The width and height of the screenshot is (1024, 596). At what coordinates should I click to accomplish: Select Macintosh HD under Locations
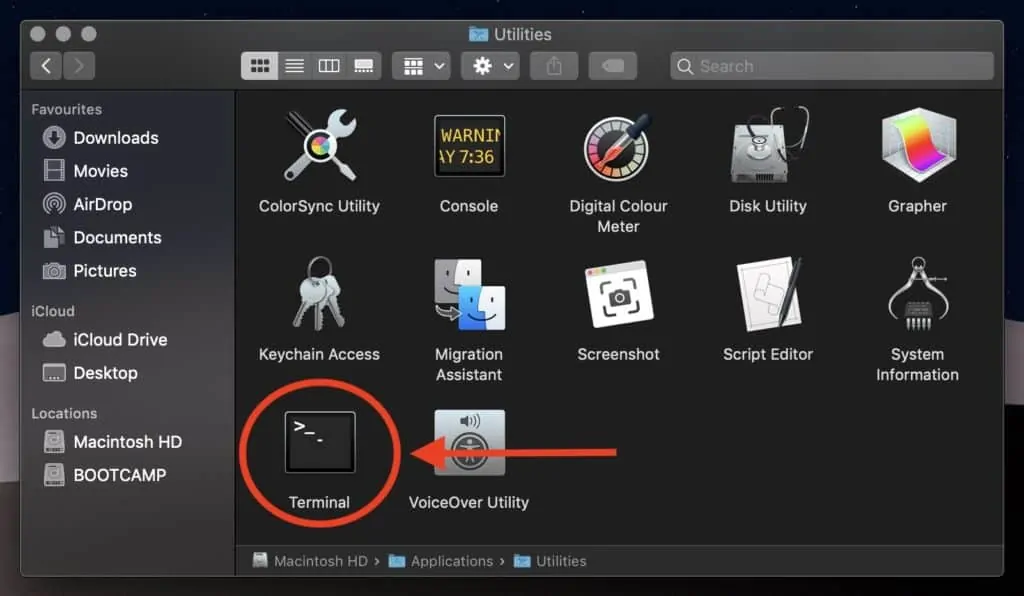click(x=112, y=442)
